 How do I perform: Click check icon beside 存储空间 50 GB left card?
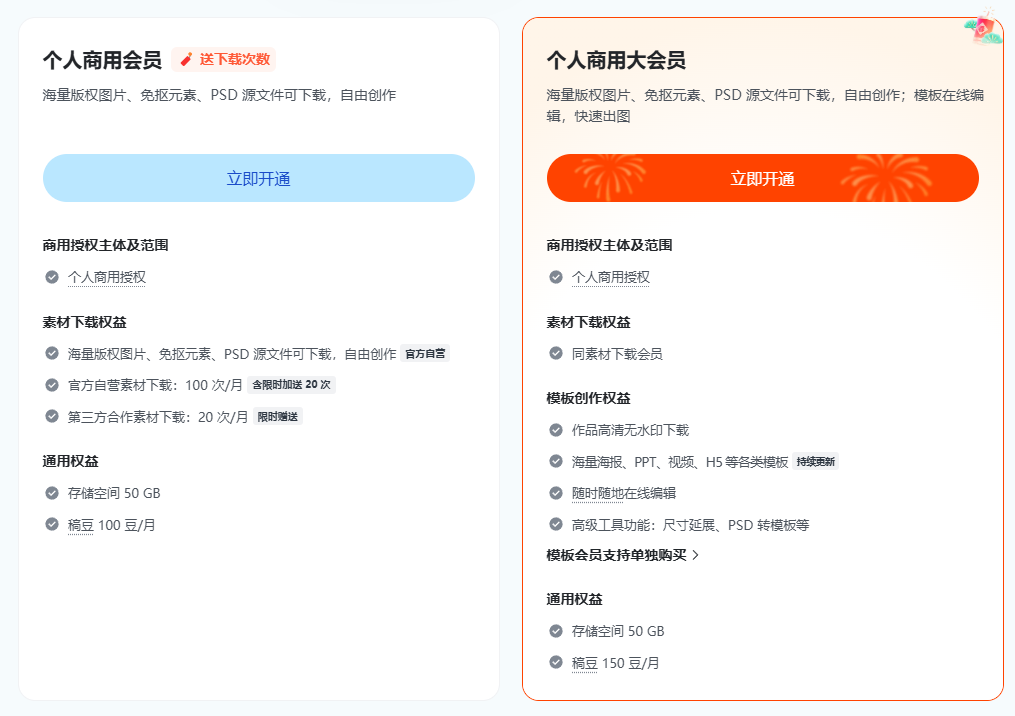click(x=52, y=493)
